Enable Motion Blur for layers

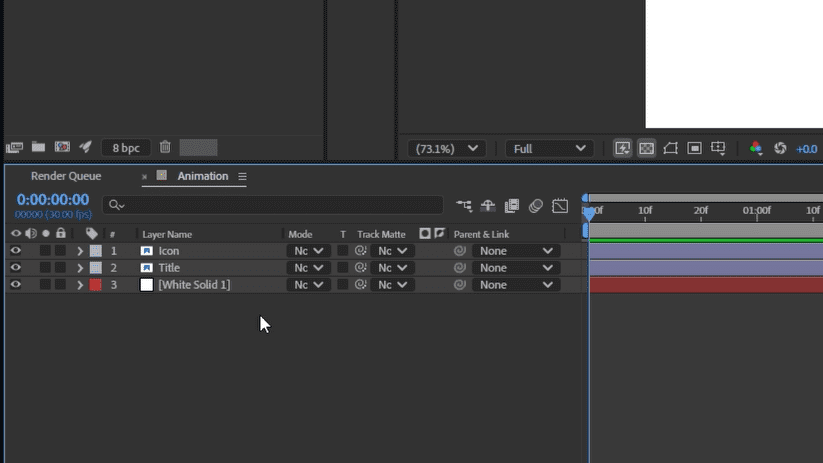pyautogui.click(x=535, y=206)
